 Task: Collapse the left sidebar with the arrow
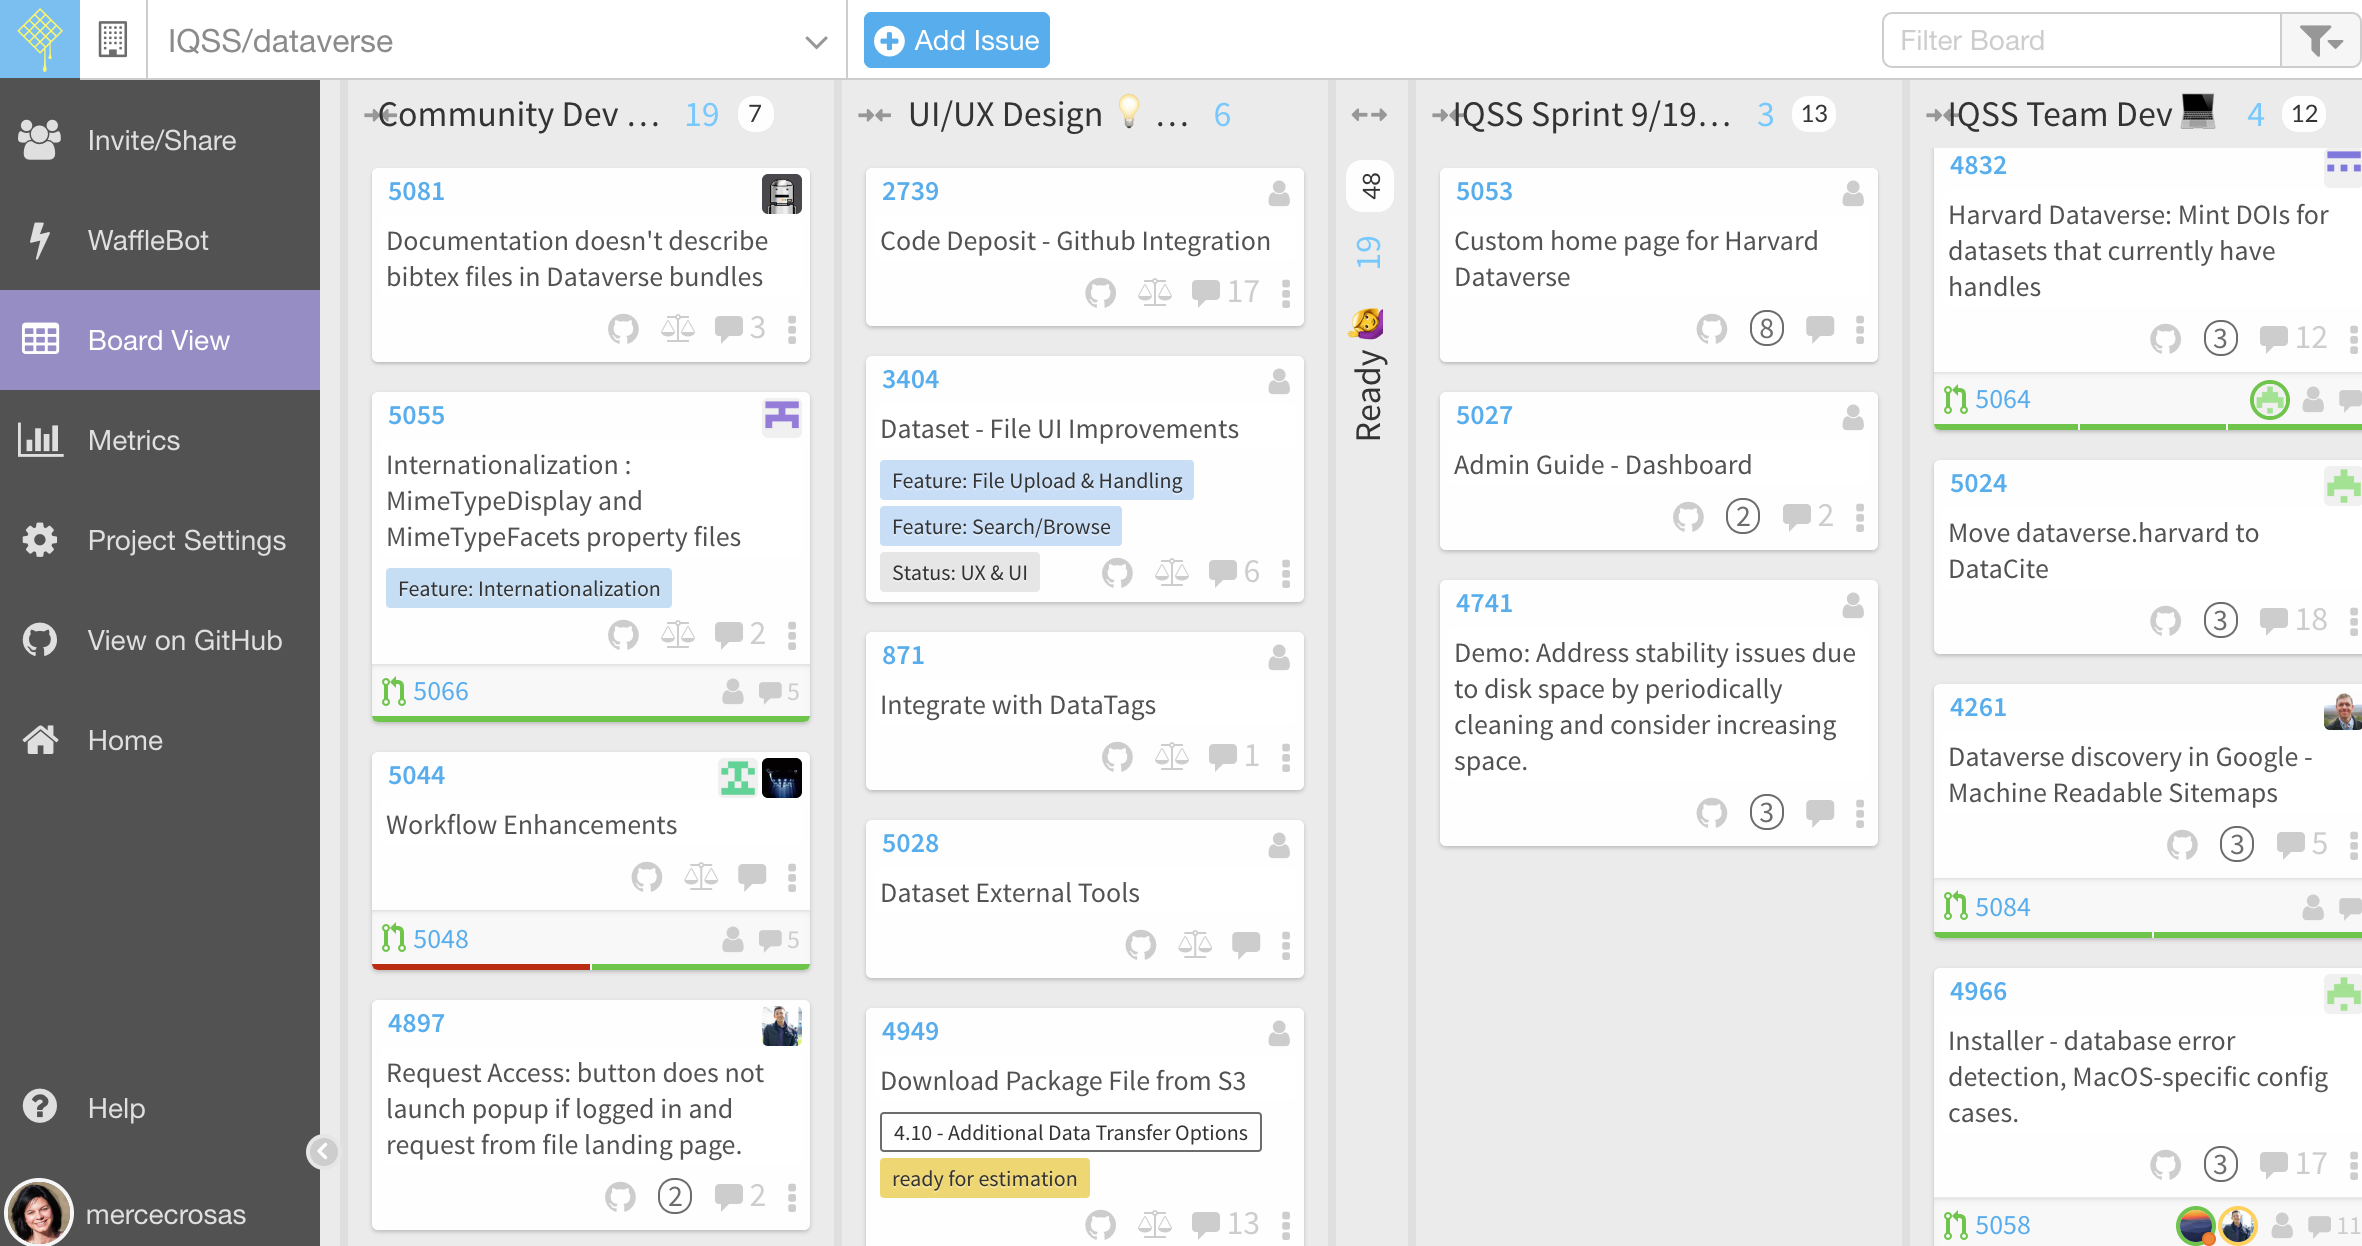(321, 1152)
